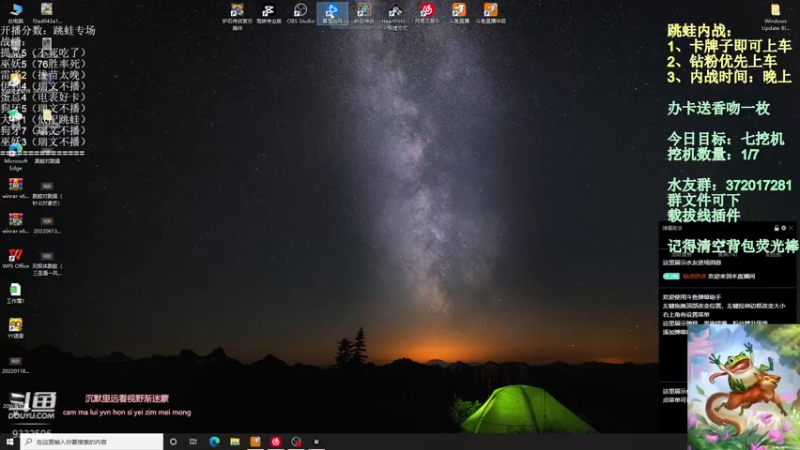Open the Windows Start menu
This screenshot has width=800, height=450.
pos(10,441)
